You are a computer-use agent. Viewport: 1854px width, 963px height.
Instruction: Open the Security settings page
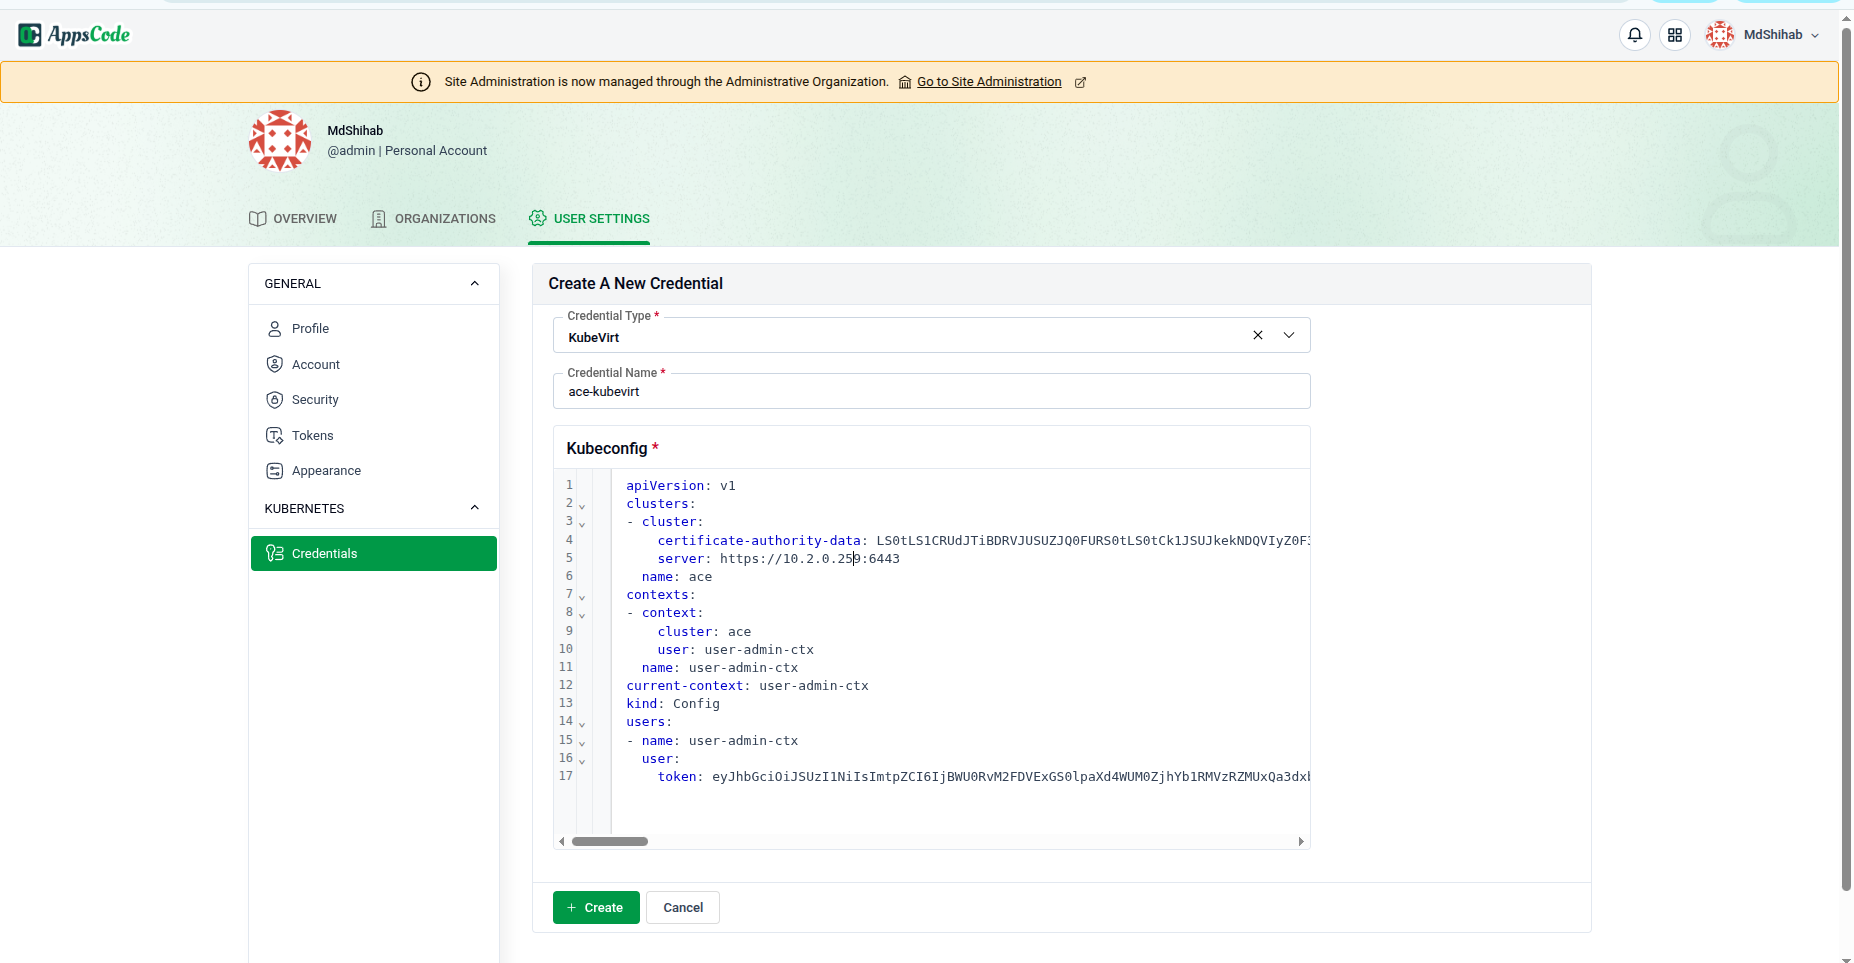pos(374,400)
